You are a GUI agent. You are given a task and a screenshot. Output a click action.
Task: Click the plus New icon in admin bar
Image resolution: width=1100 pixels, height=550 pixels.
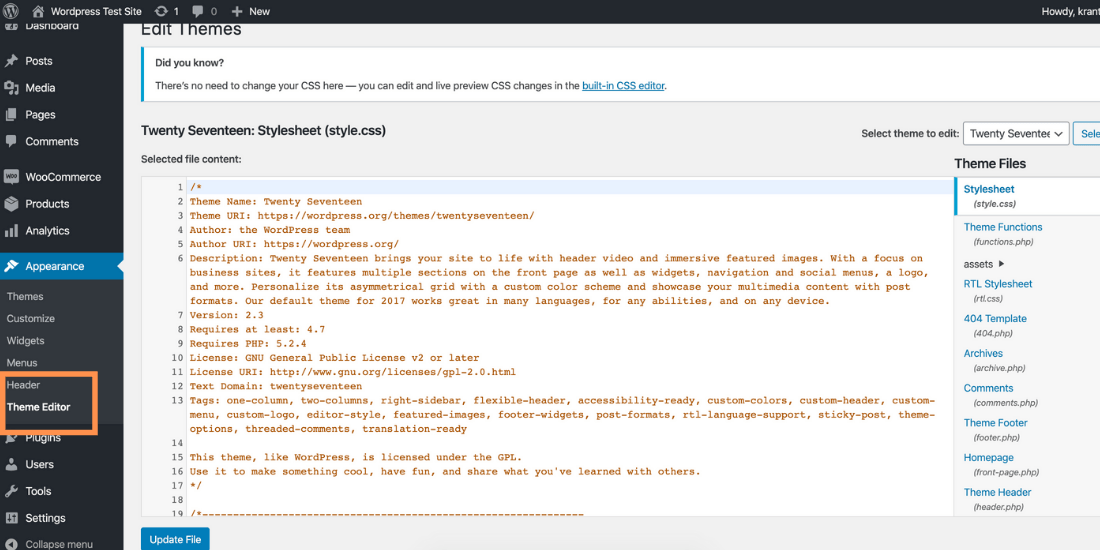pyautogui.click(x=238, y=11)
